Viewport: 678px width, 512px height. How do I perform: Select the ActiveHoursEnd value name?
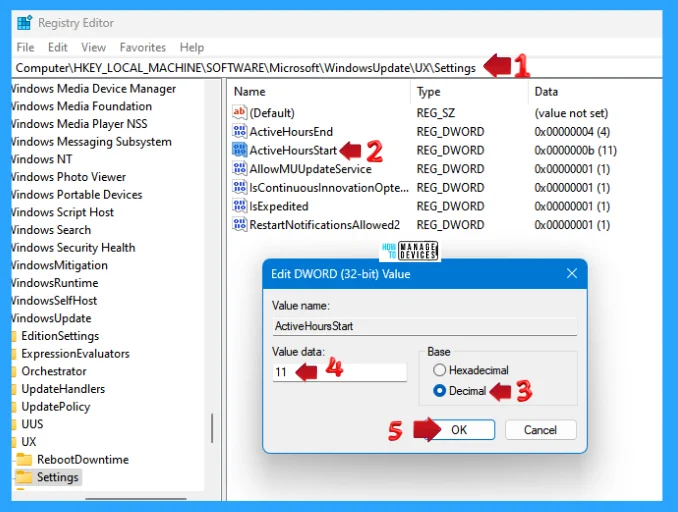(x=291, y=131)
